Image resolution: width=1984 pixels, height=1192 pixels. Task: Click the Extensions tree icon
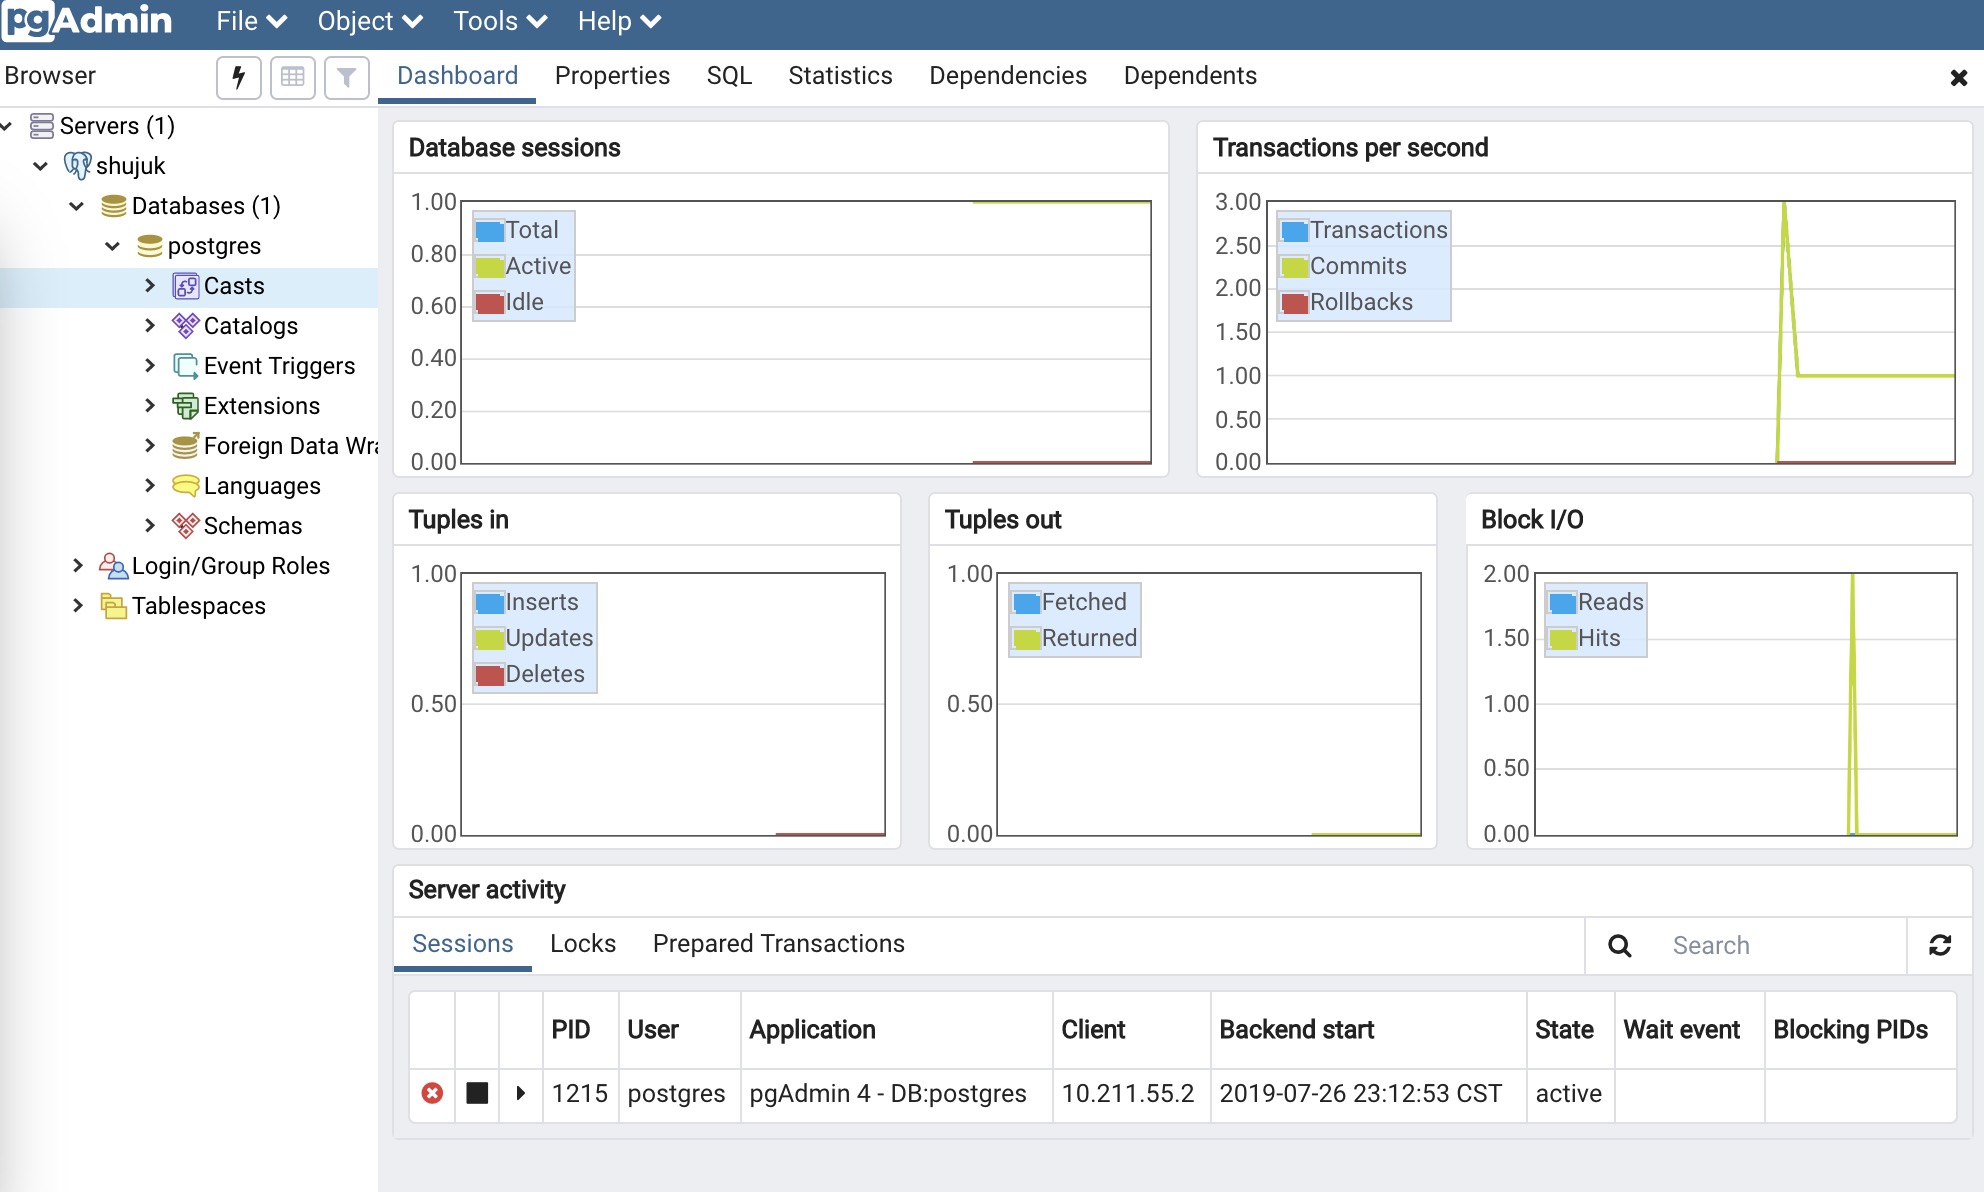click(x=186, y=406)
